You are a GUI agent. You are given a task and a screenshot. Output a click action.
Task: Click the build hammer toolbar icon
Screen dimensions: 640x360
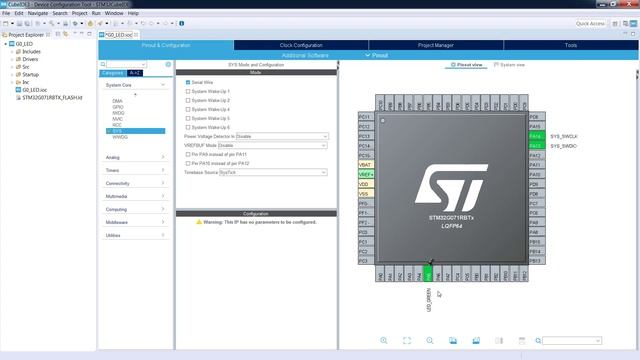52,23
